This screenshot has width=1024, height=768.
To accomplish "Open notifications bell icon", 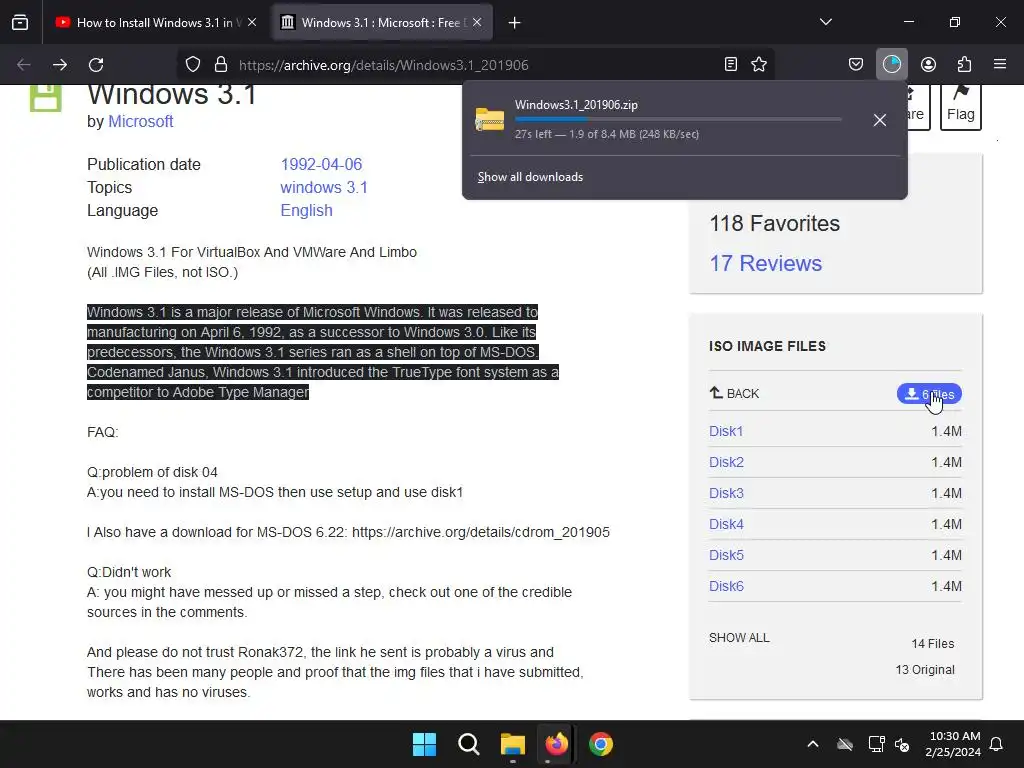I will [997, 744].
